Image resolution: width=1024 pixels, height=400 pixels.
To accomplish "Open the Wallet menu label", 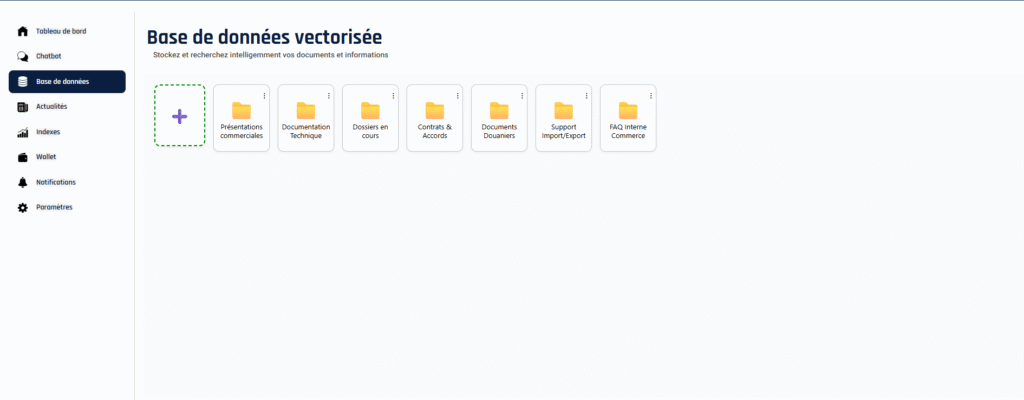I will [46, 157].
